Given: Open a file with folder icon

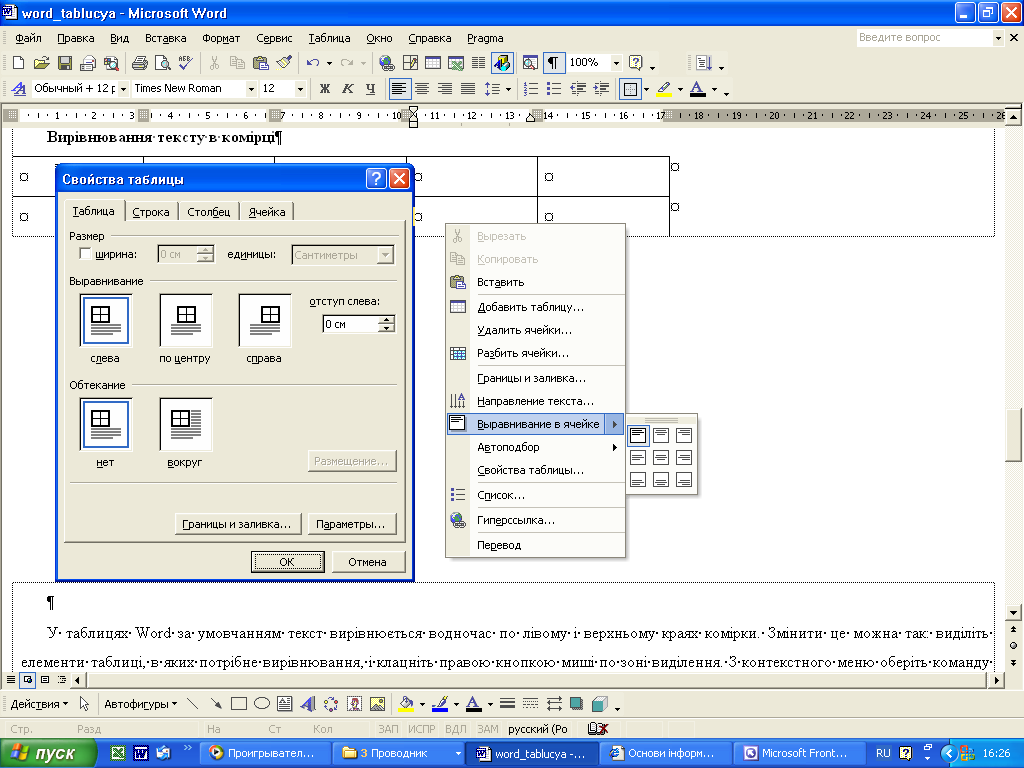Looking at the screenshot, I should click(x=41, y=63).
